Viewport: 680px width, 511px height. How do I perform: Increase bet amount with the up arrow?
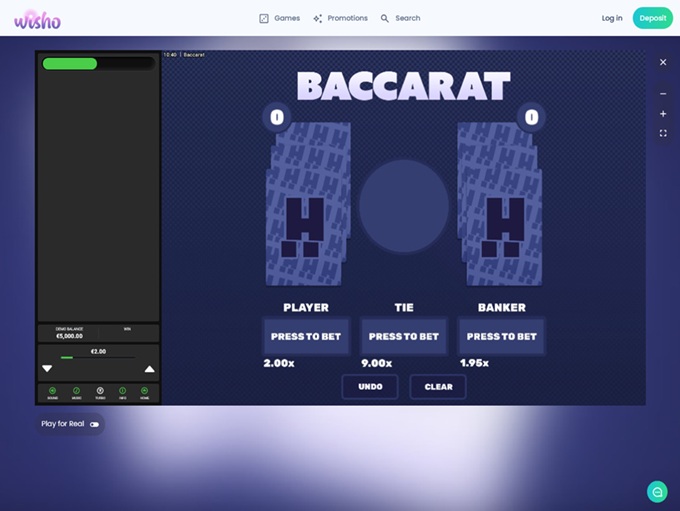click(150, 369)
